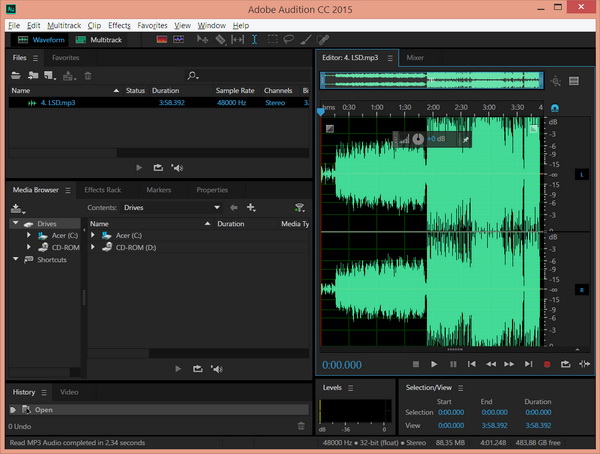Image resolution: width=600 pixels, height=454 pixels.
Task: Click the timeline playhead marker
Action: point(321,112)
